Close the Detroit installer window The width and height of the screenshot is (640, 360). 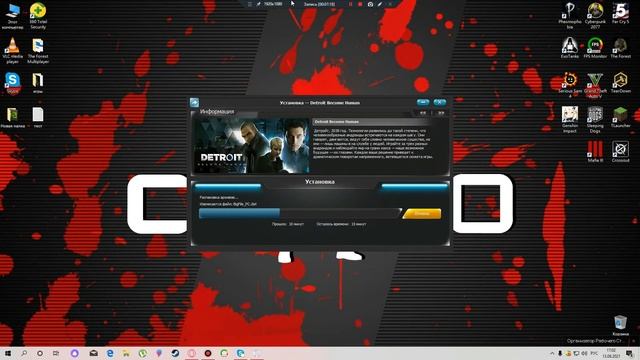(x=440, y=102)
